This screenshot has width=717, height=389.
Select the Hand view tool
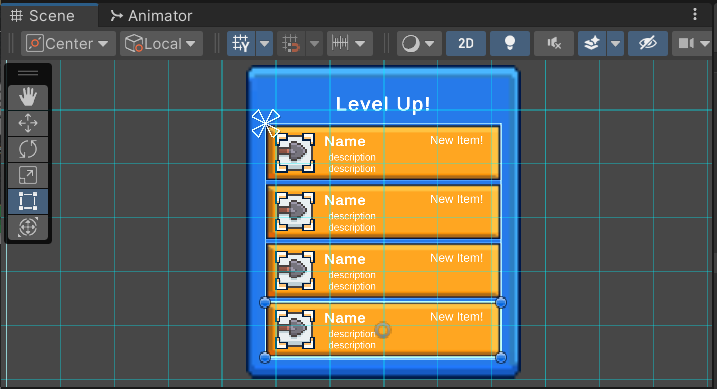[28, 97]
